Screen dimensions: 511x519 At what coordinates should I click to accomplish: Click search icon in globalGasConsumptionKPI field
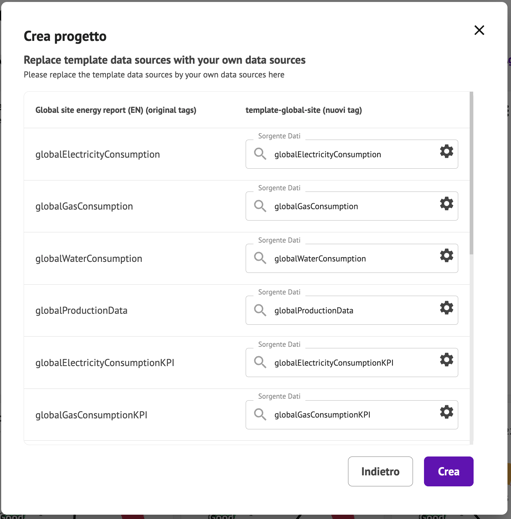[x=260, y=415]
